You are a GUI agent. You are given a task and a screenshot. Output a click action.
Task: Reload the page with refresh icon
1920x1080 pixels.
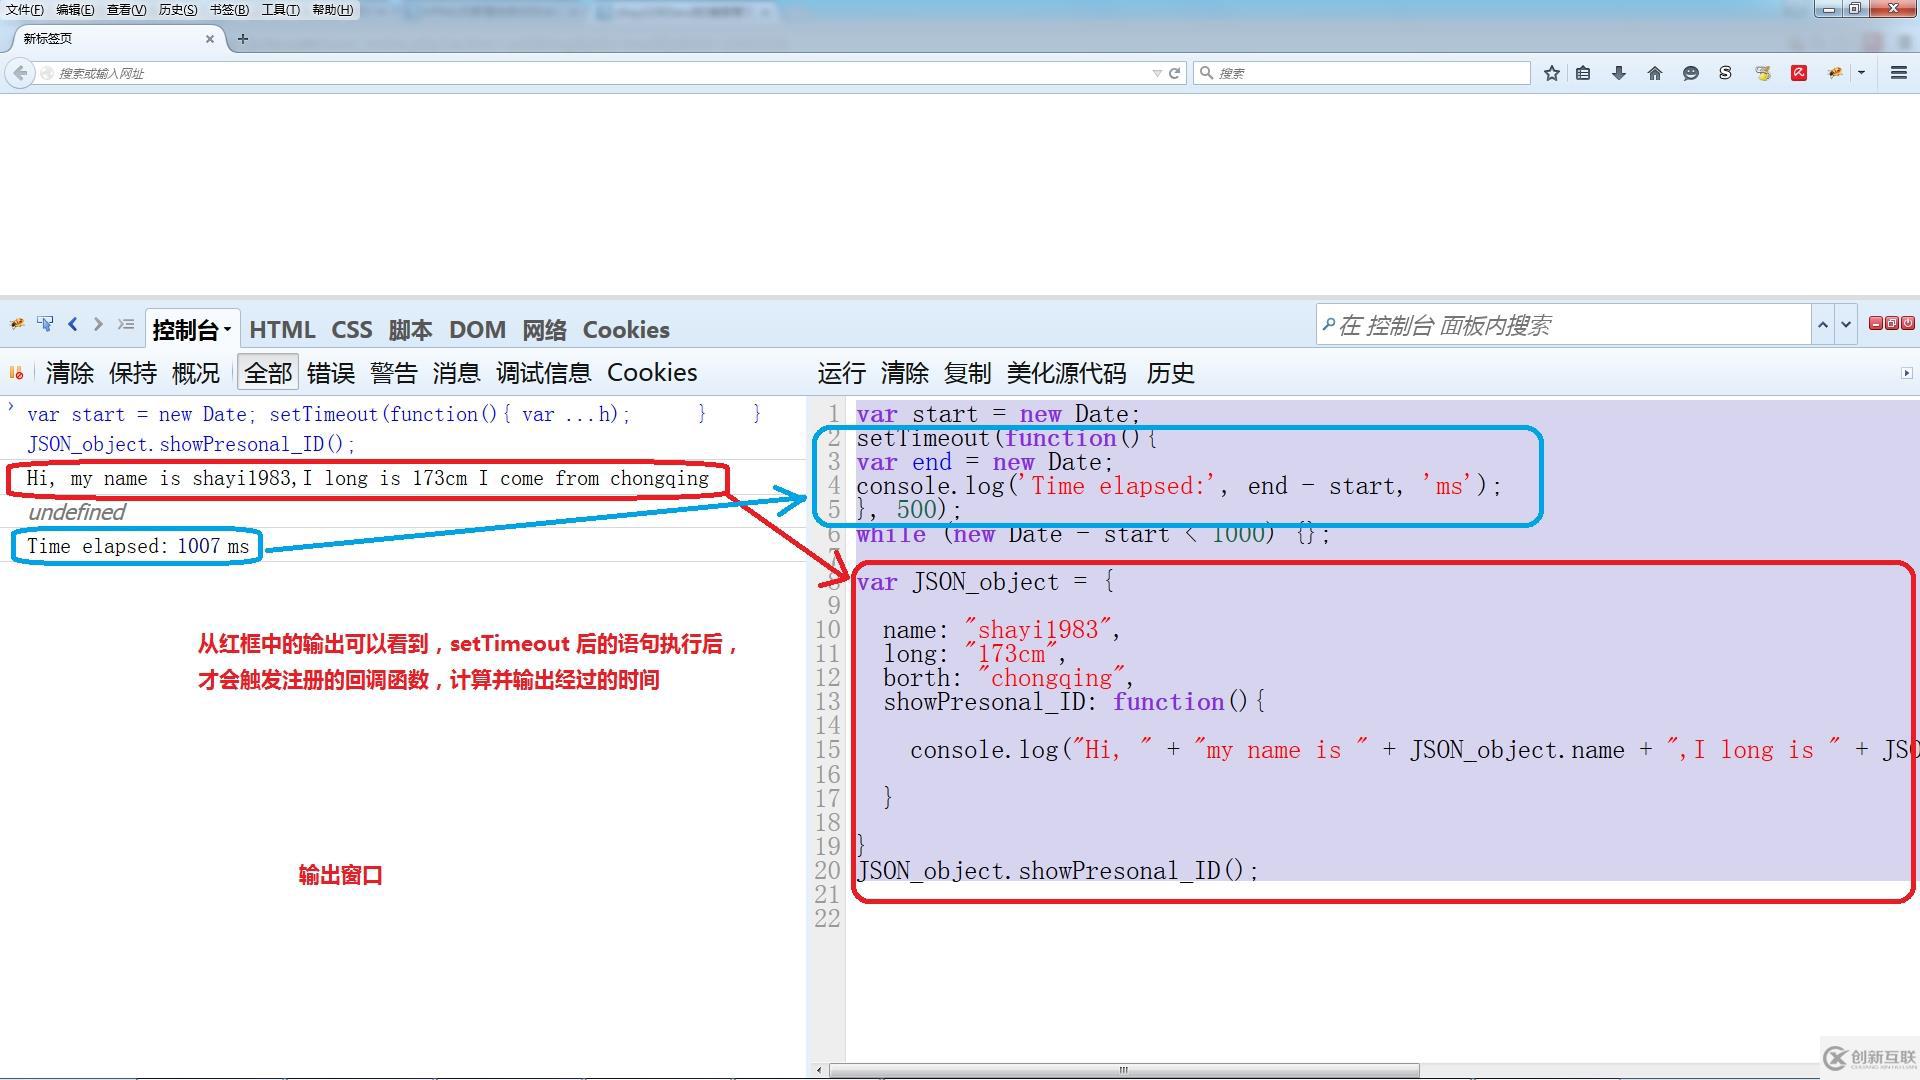tap(1175, 73)
